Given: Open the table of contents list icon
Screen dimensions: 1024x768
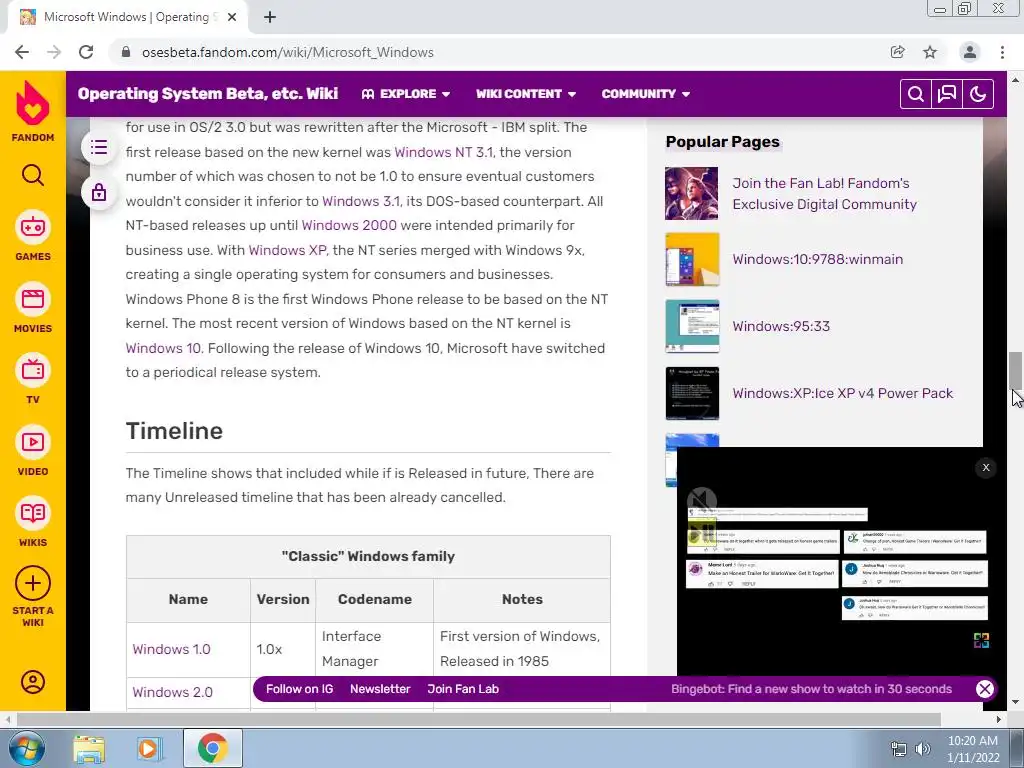Looking at the screenshot, I should (x=99, y=147).
